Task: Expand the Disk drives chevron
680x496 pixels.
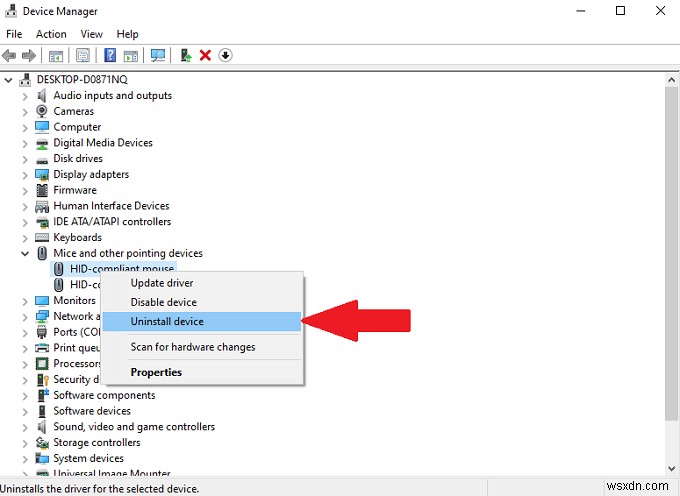Action: pos(25,159)
